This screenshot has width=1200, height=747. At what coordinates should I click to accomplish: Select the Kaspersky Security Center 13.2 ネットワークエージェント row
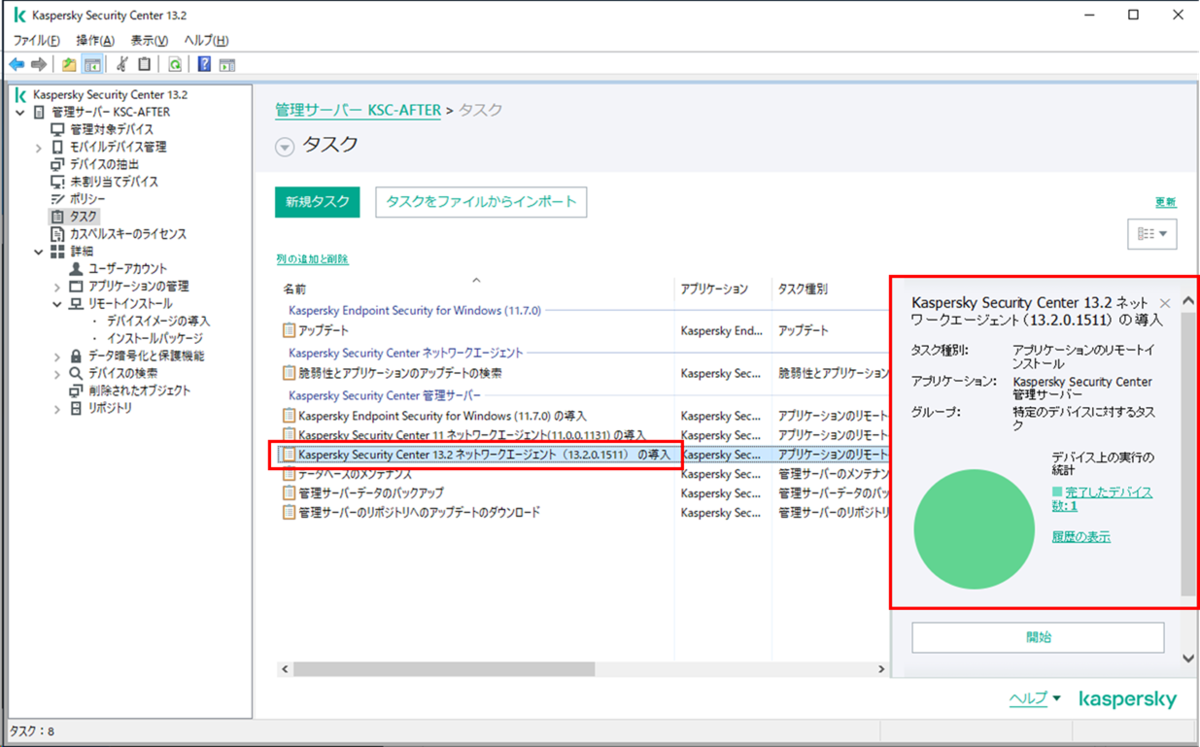point(582,454)
